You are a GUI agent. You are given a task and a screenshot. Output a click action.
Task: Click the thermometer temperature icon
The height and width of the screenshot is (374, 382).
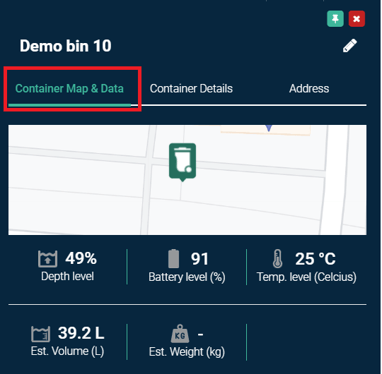coord(277,259)
